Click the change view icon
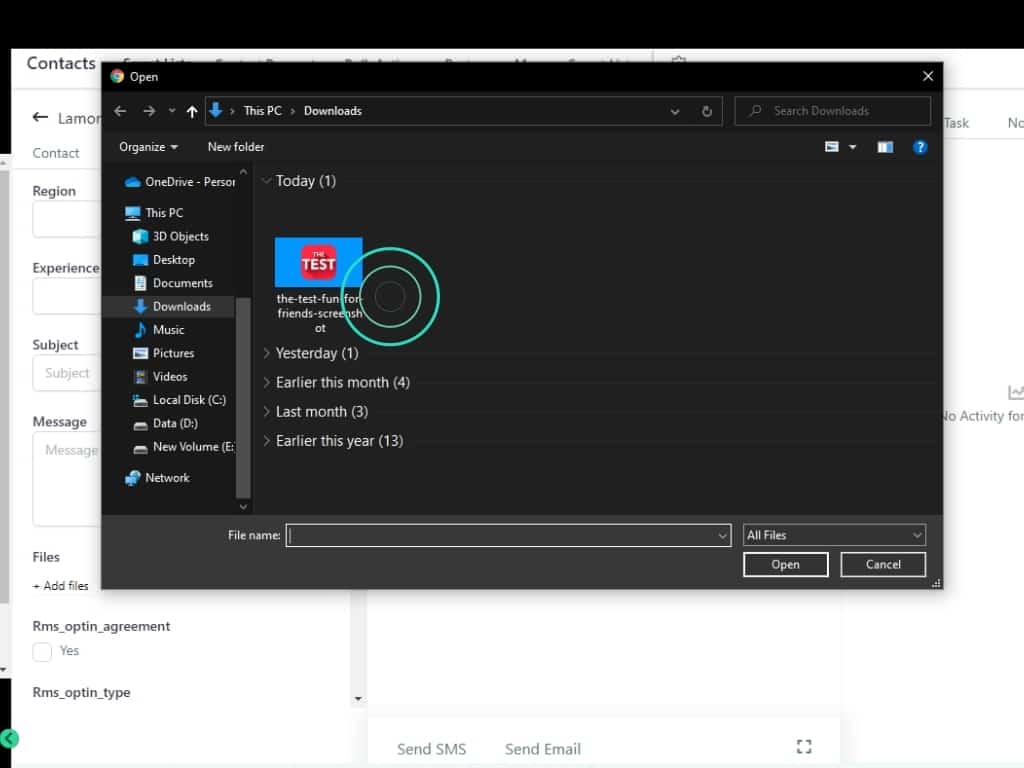Viewport: 1024px width, 768px height. [832, 147]
